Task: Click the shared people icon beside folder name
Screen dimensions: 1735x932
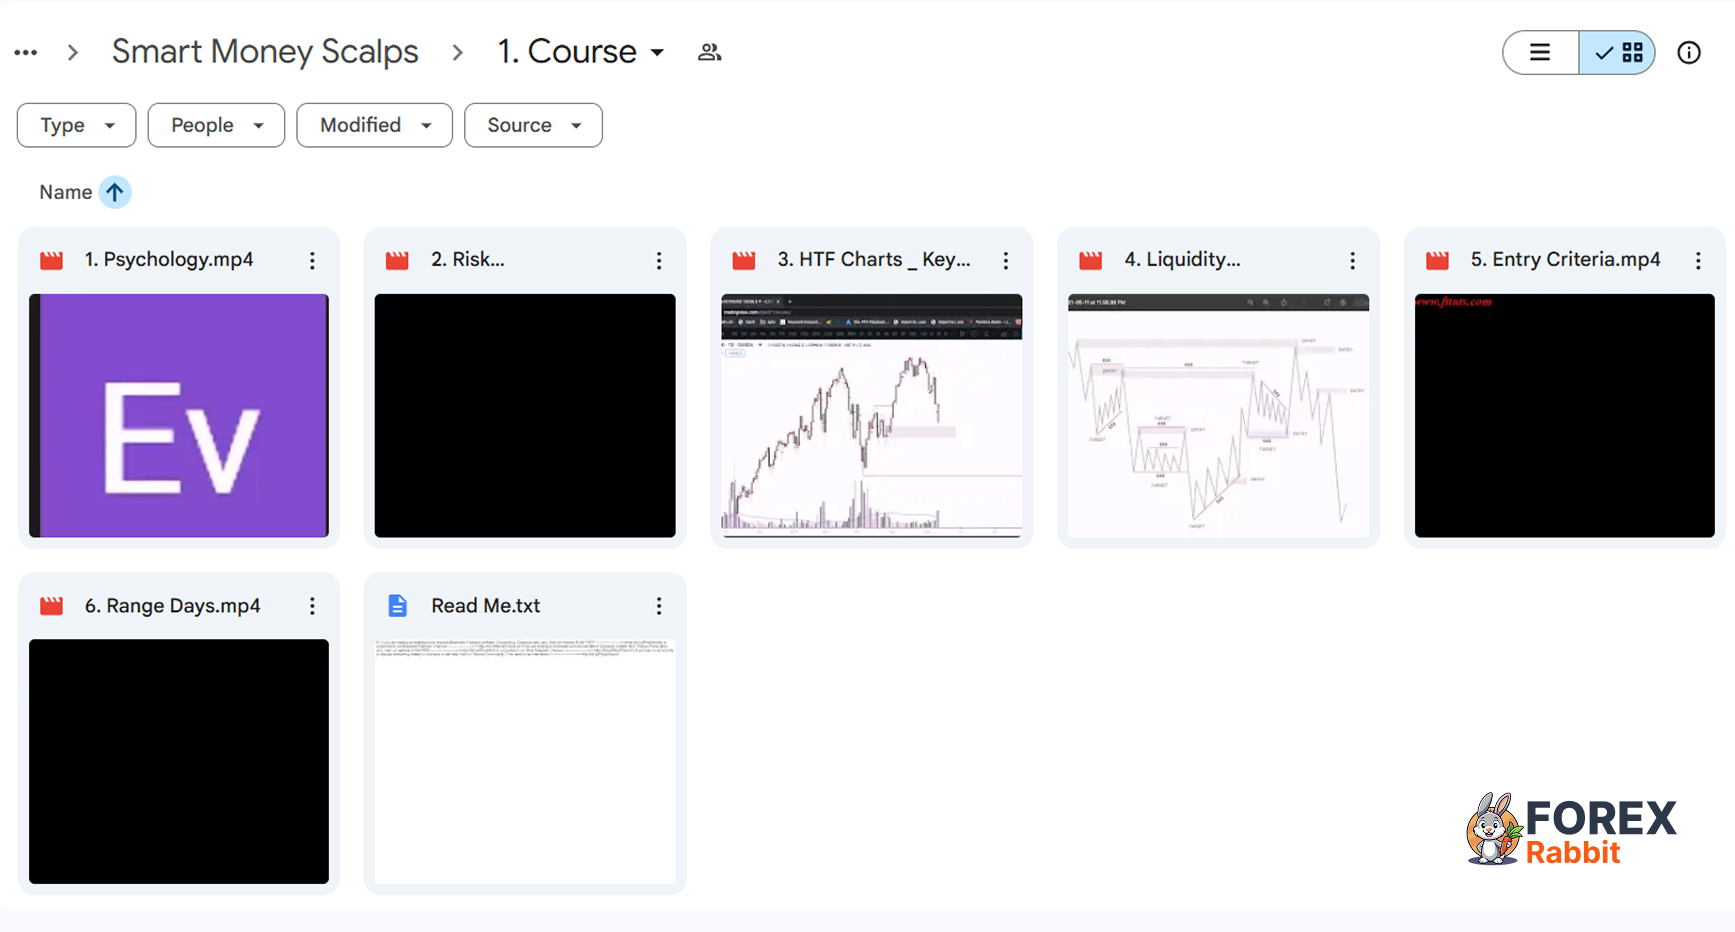Action: (709, 53)
